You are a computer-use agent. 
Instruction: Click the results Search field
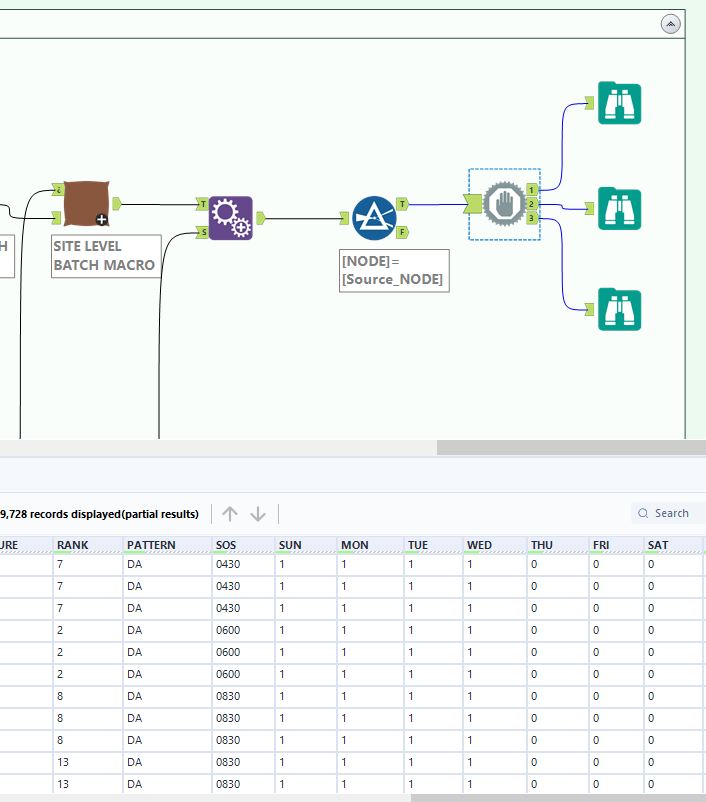point(672,513)
